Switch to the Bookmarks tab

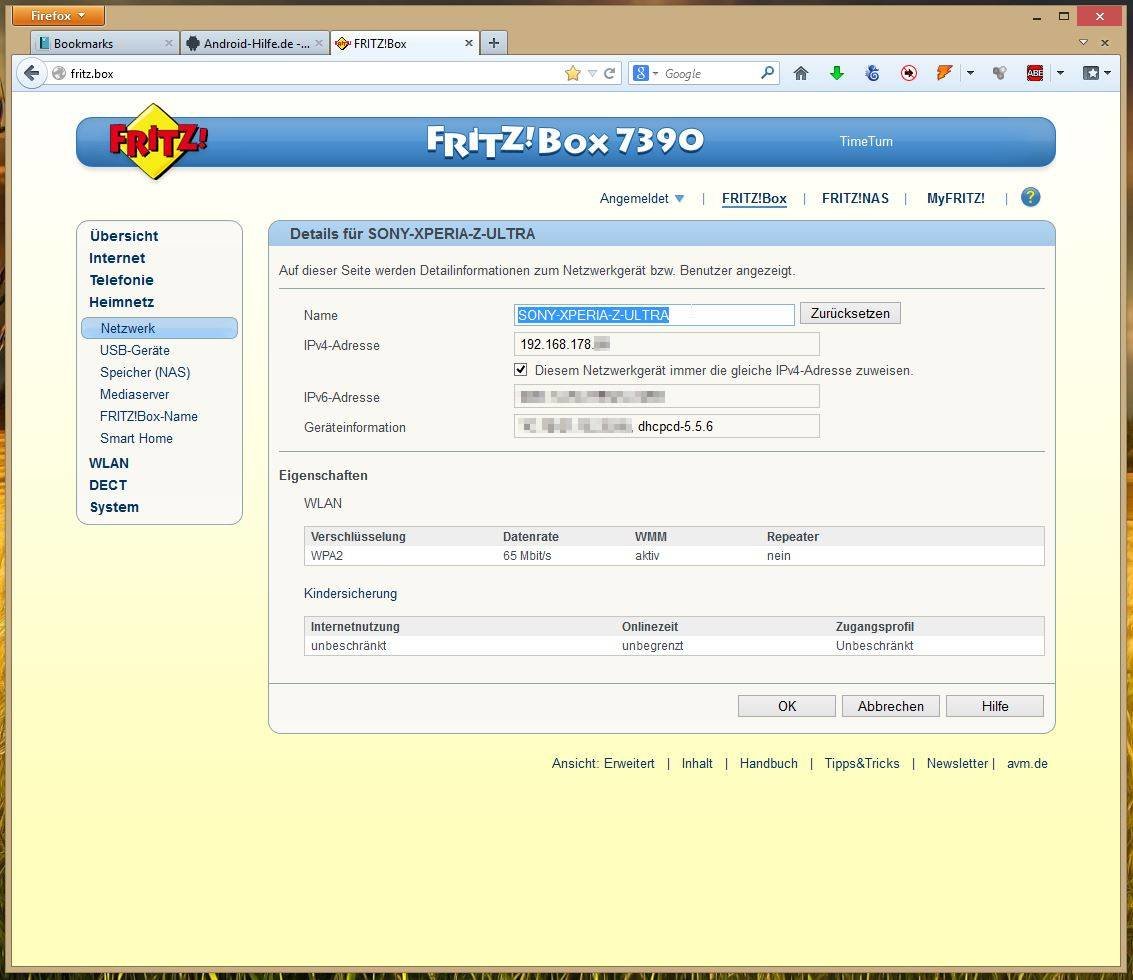tap(105, 43)
